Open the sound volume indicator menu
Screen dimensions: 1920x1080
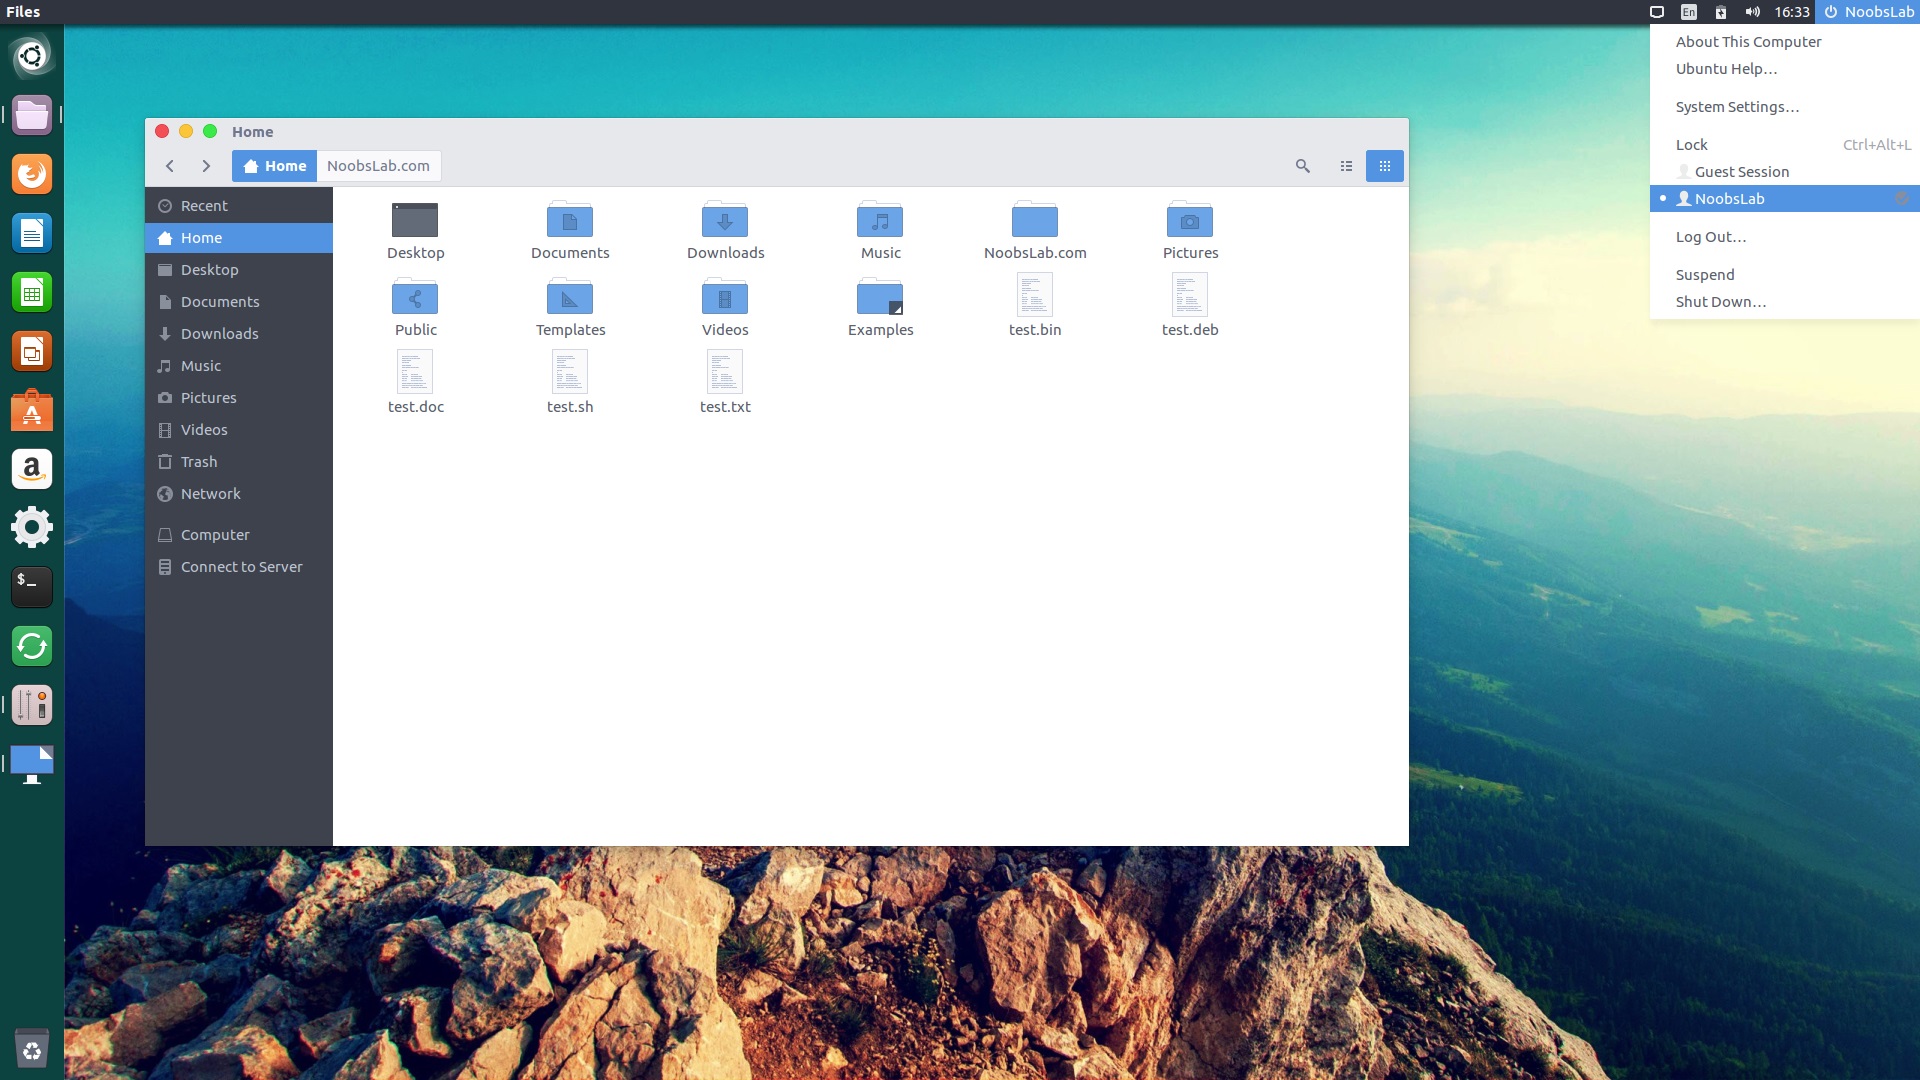[x=1752, y=12]
